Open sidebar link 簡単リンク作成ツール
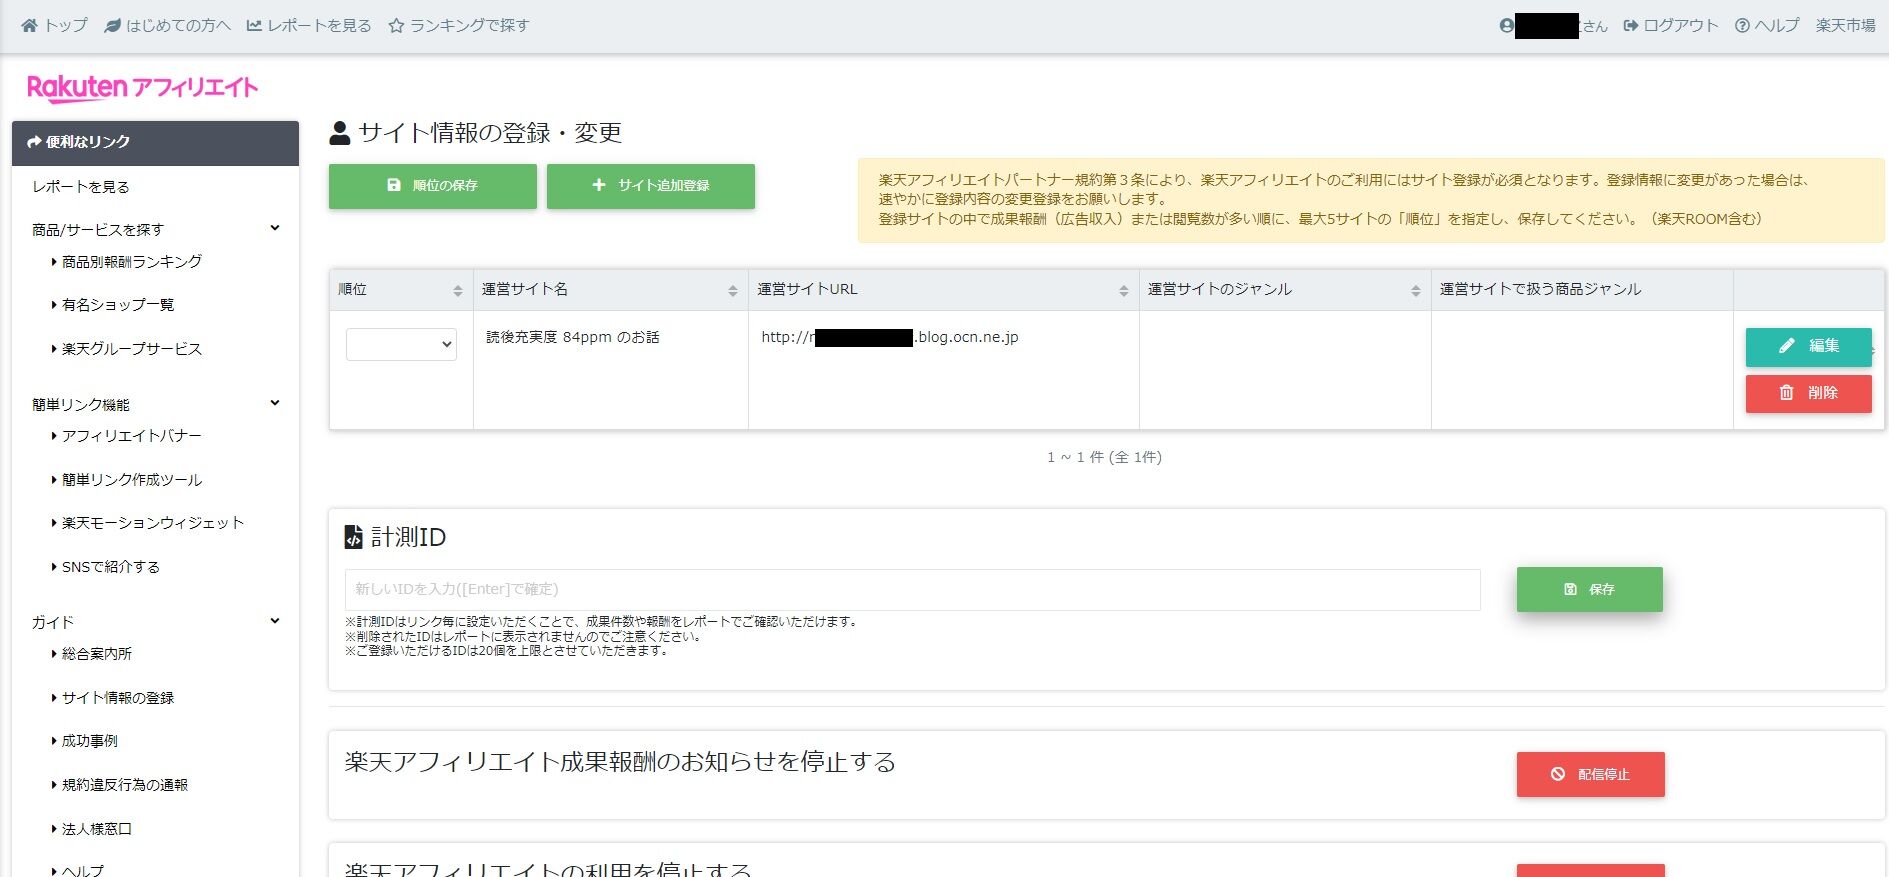The image size is (1889, 877). 132,480
